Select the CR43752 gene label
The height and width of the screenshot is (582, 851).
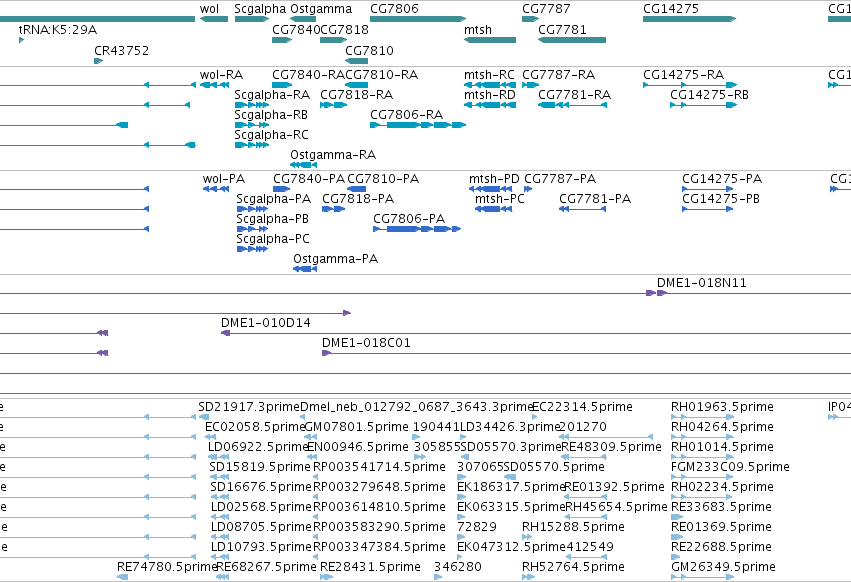[122, 50]
